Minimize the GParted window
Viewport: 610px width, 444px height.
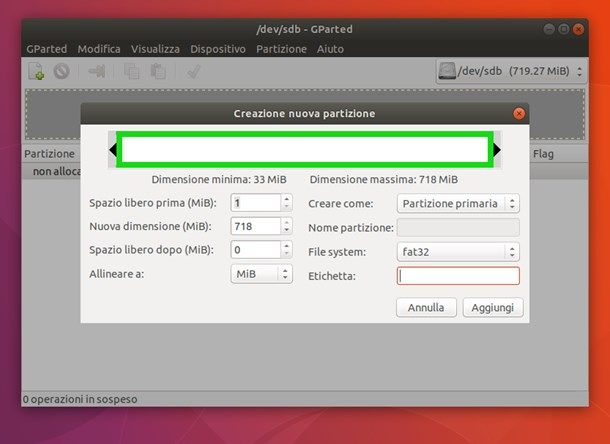(549, 29)
